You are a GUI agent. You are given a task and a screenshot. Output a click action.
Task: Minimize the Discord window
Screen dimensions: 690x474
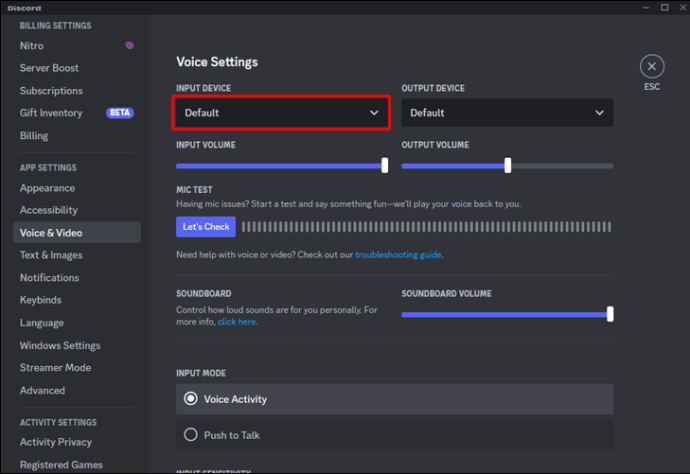tap(646, 7)
